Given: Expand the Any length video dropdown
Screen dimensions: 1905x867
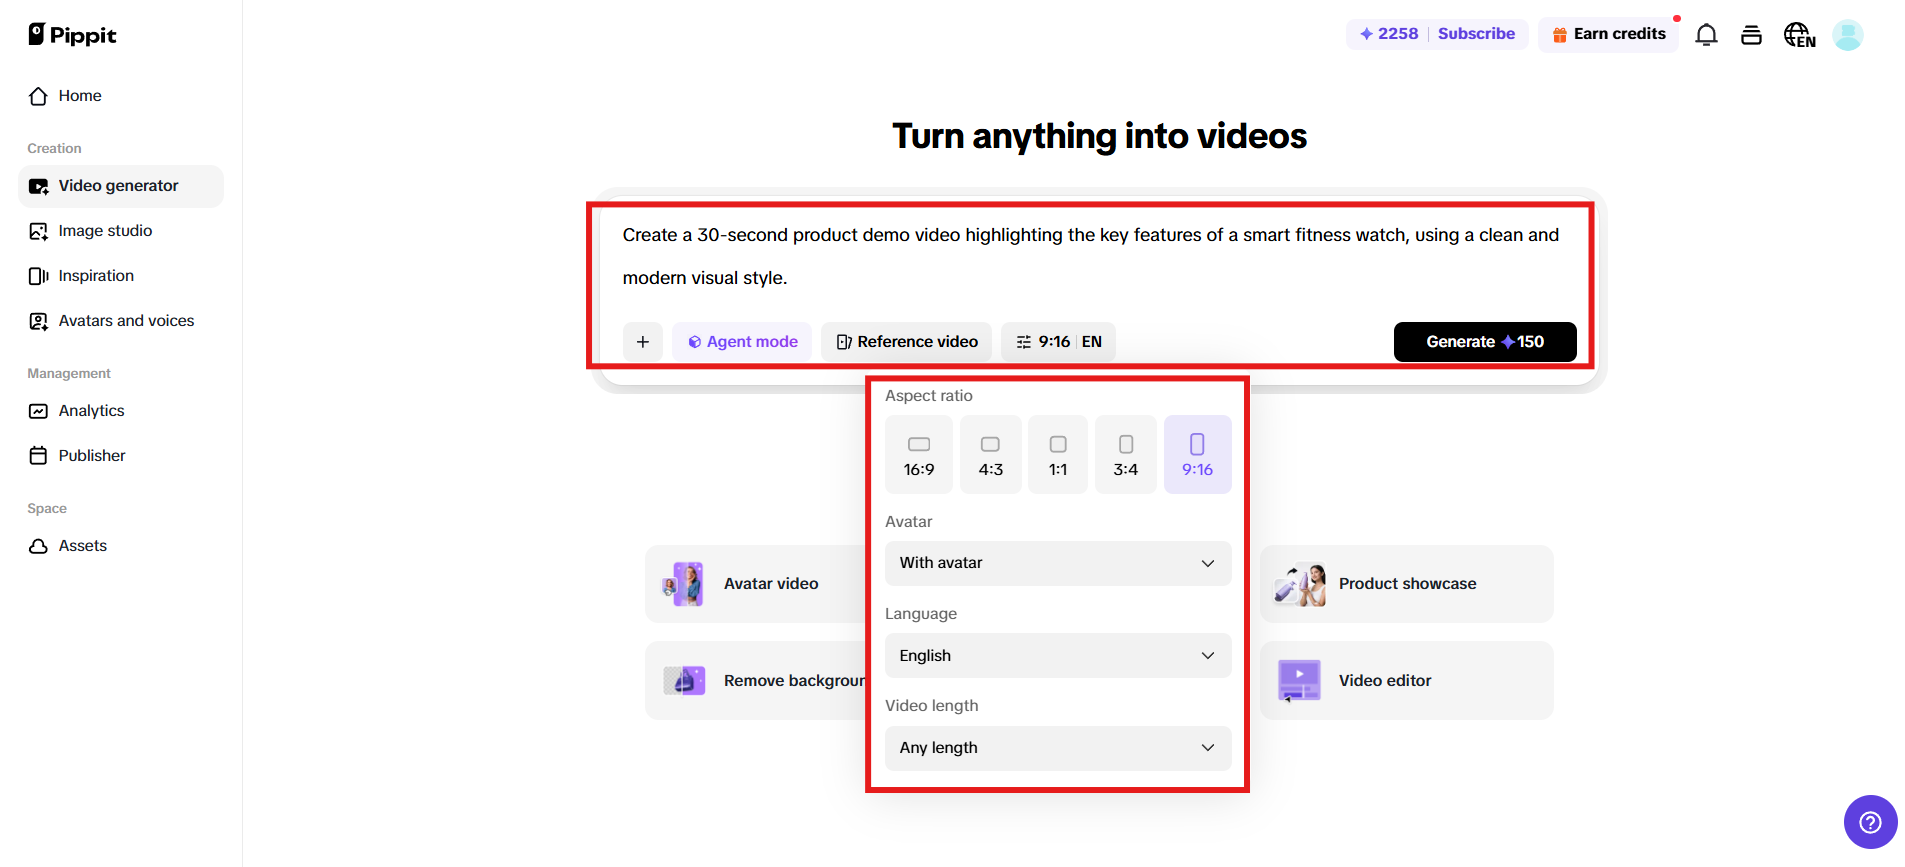Looking at the screenshot, I should 1057,748.
